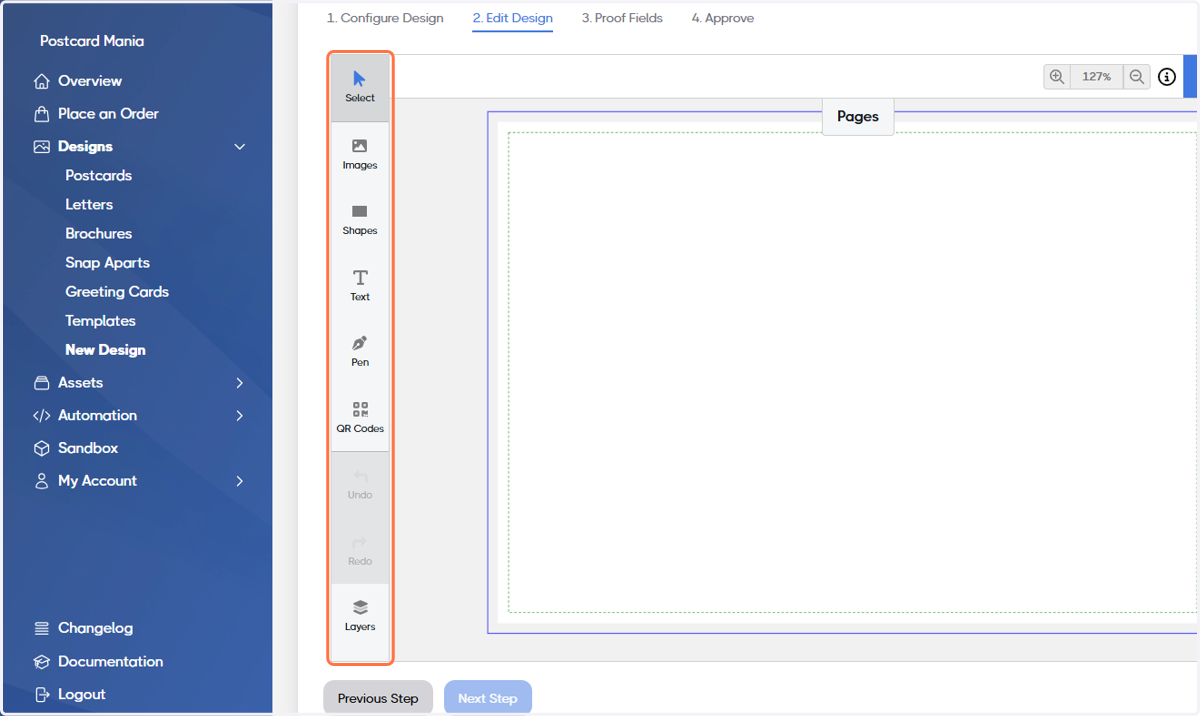Select the Pen tool
Viewport: 1200px width, 716px height.
(x=360, y=352)
